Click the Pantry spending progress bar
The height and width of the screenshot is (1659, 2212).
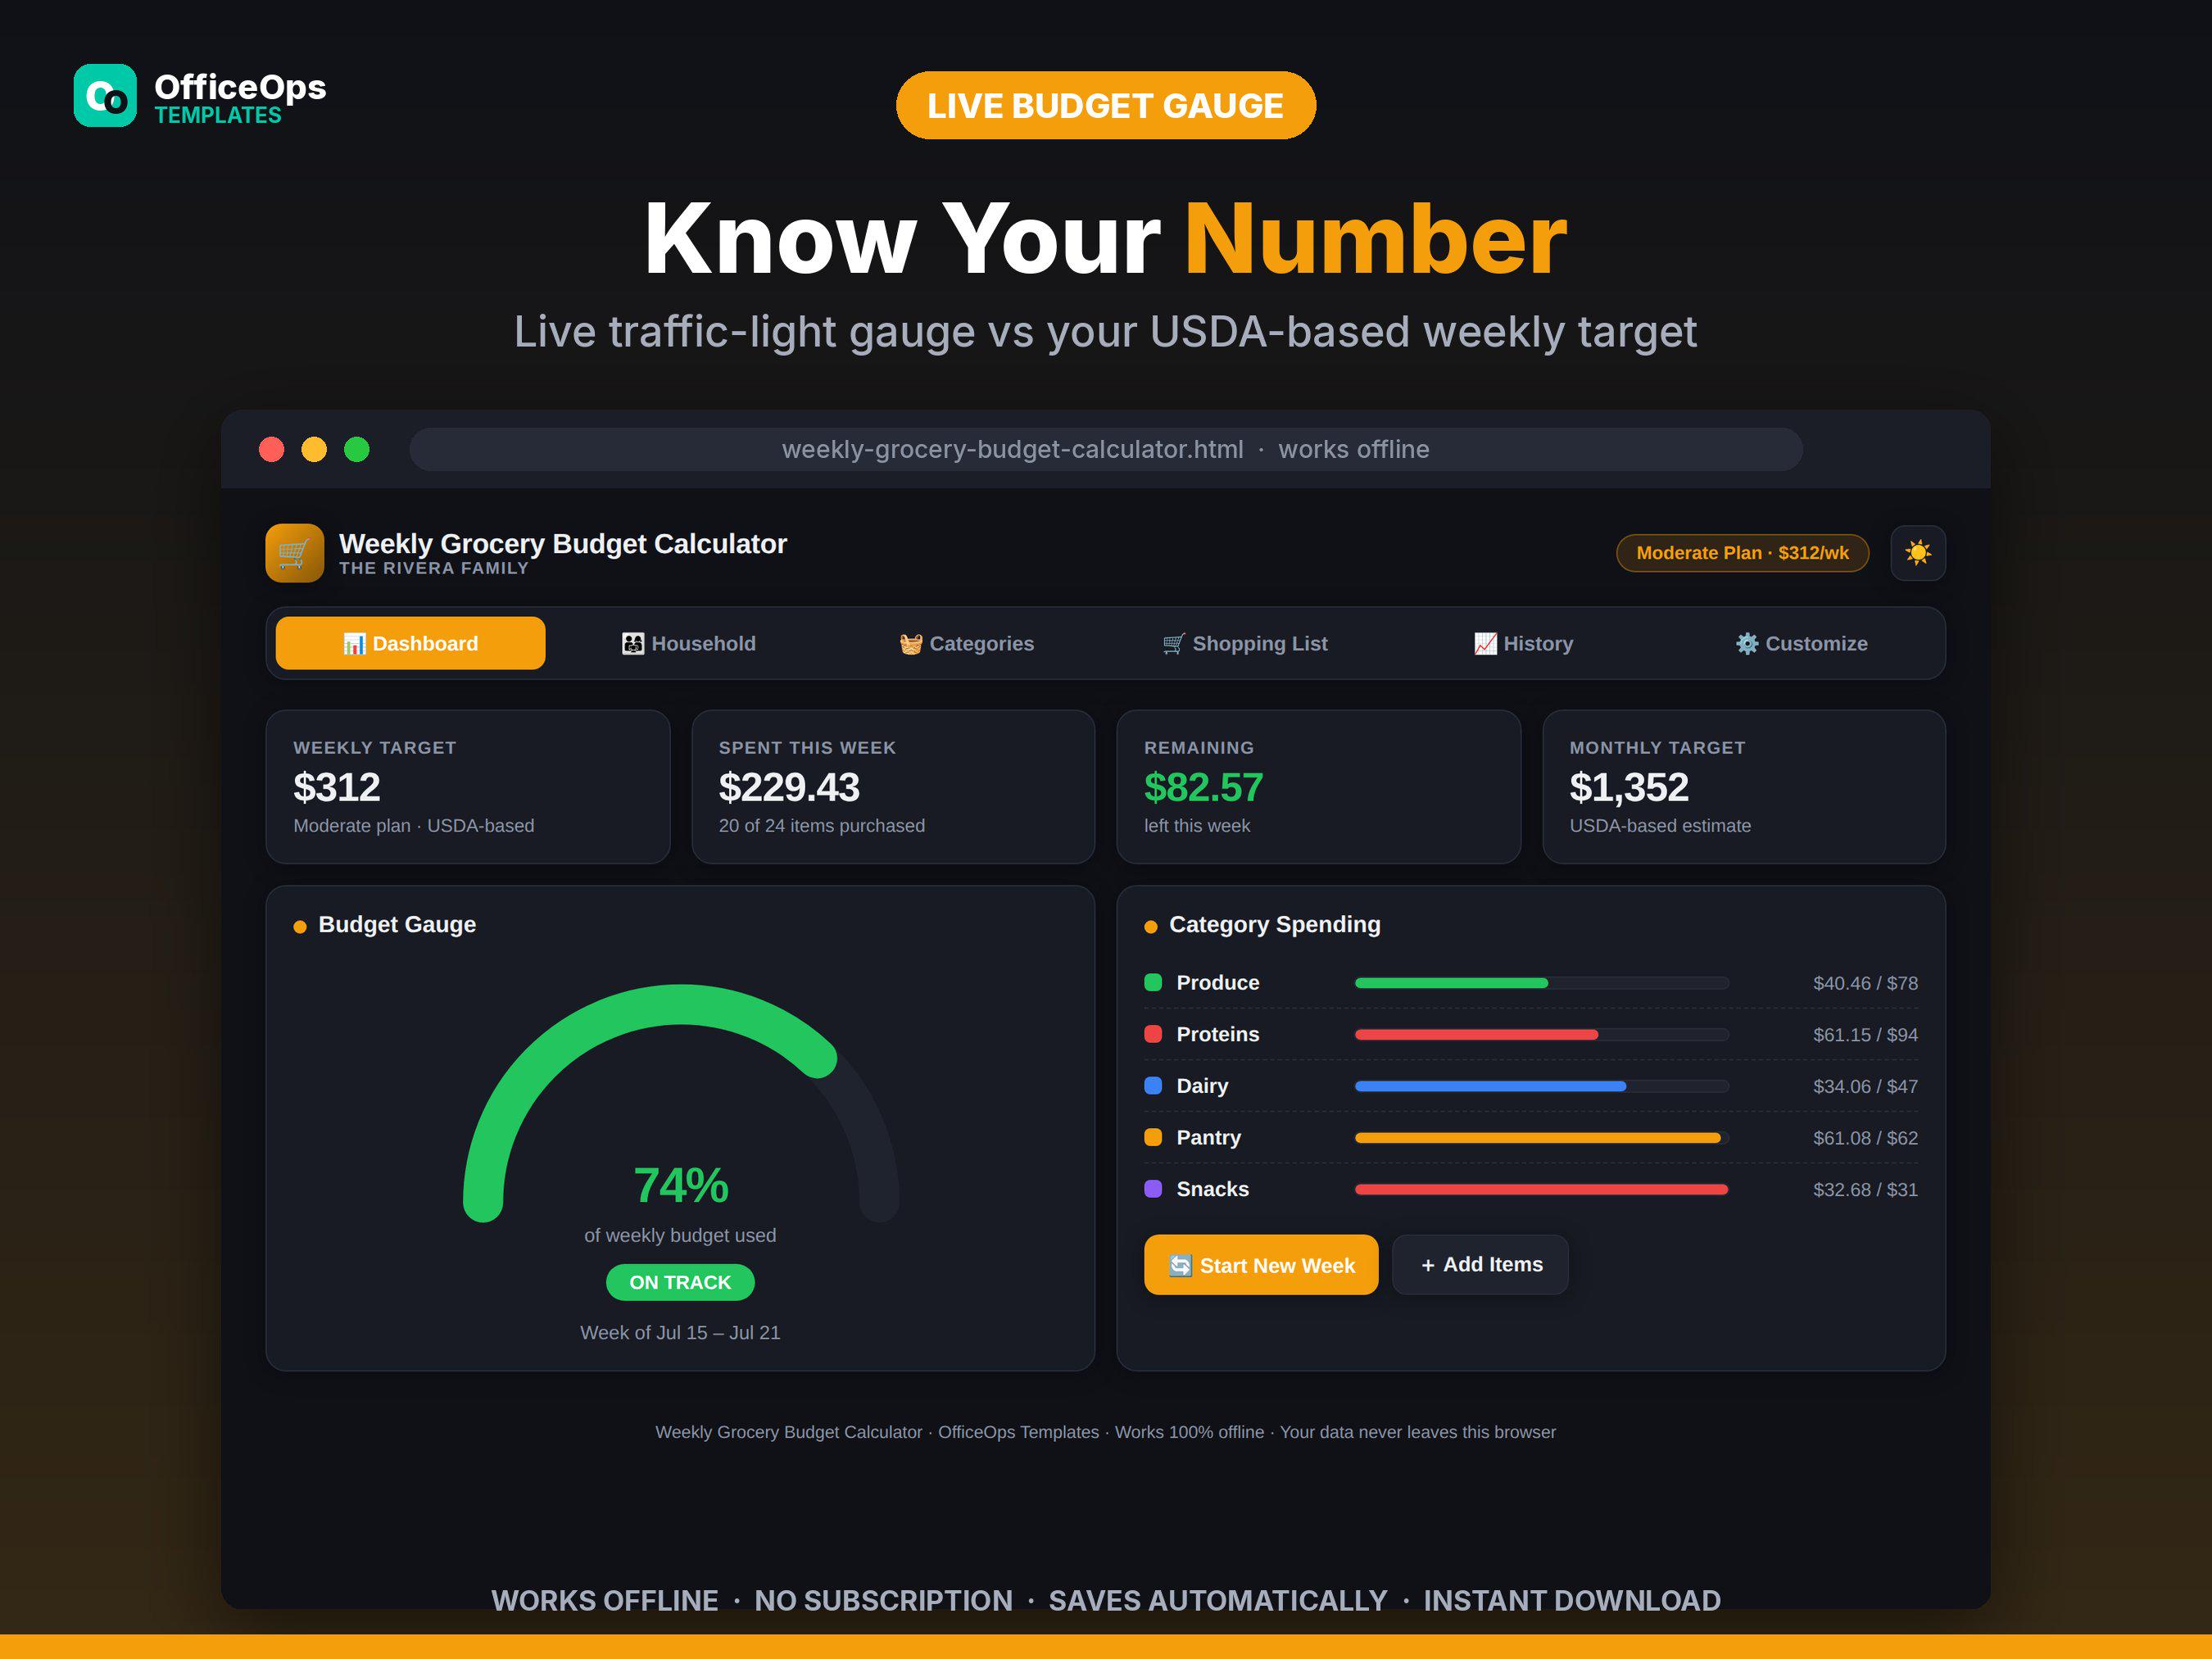(x=1541, y=1138)
